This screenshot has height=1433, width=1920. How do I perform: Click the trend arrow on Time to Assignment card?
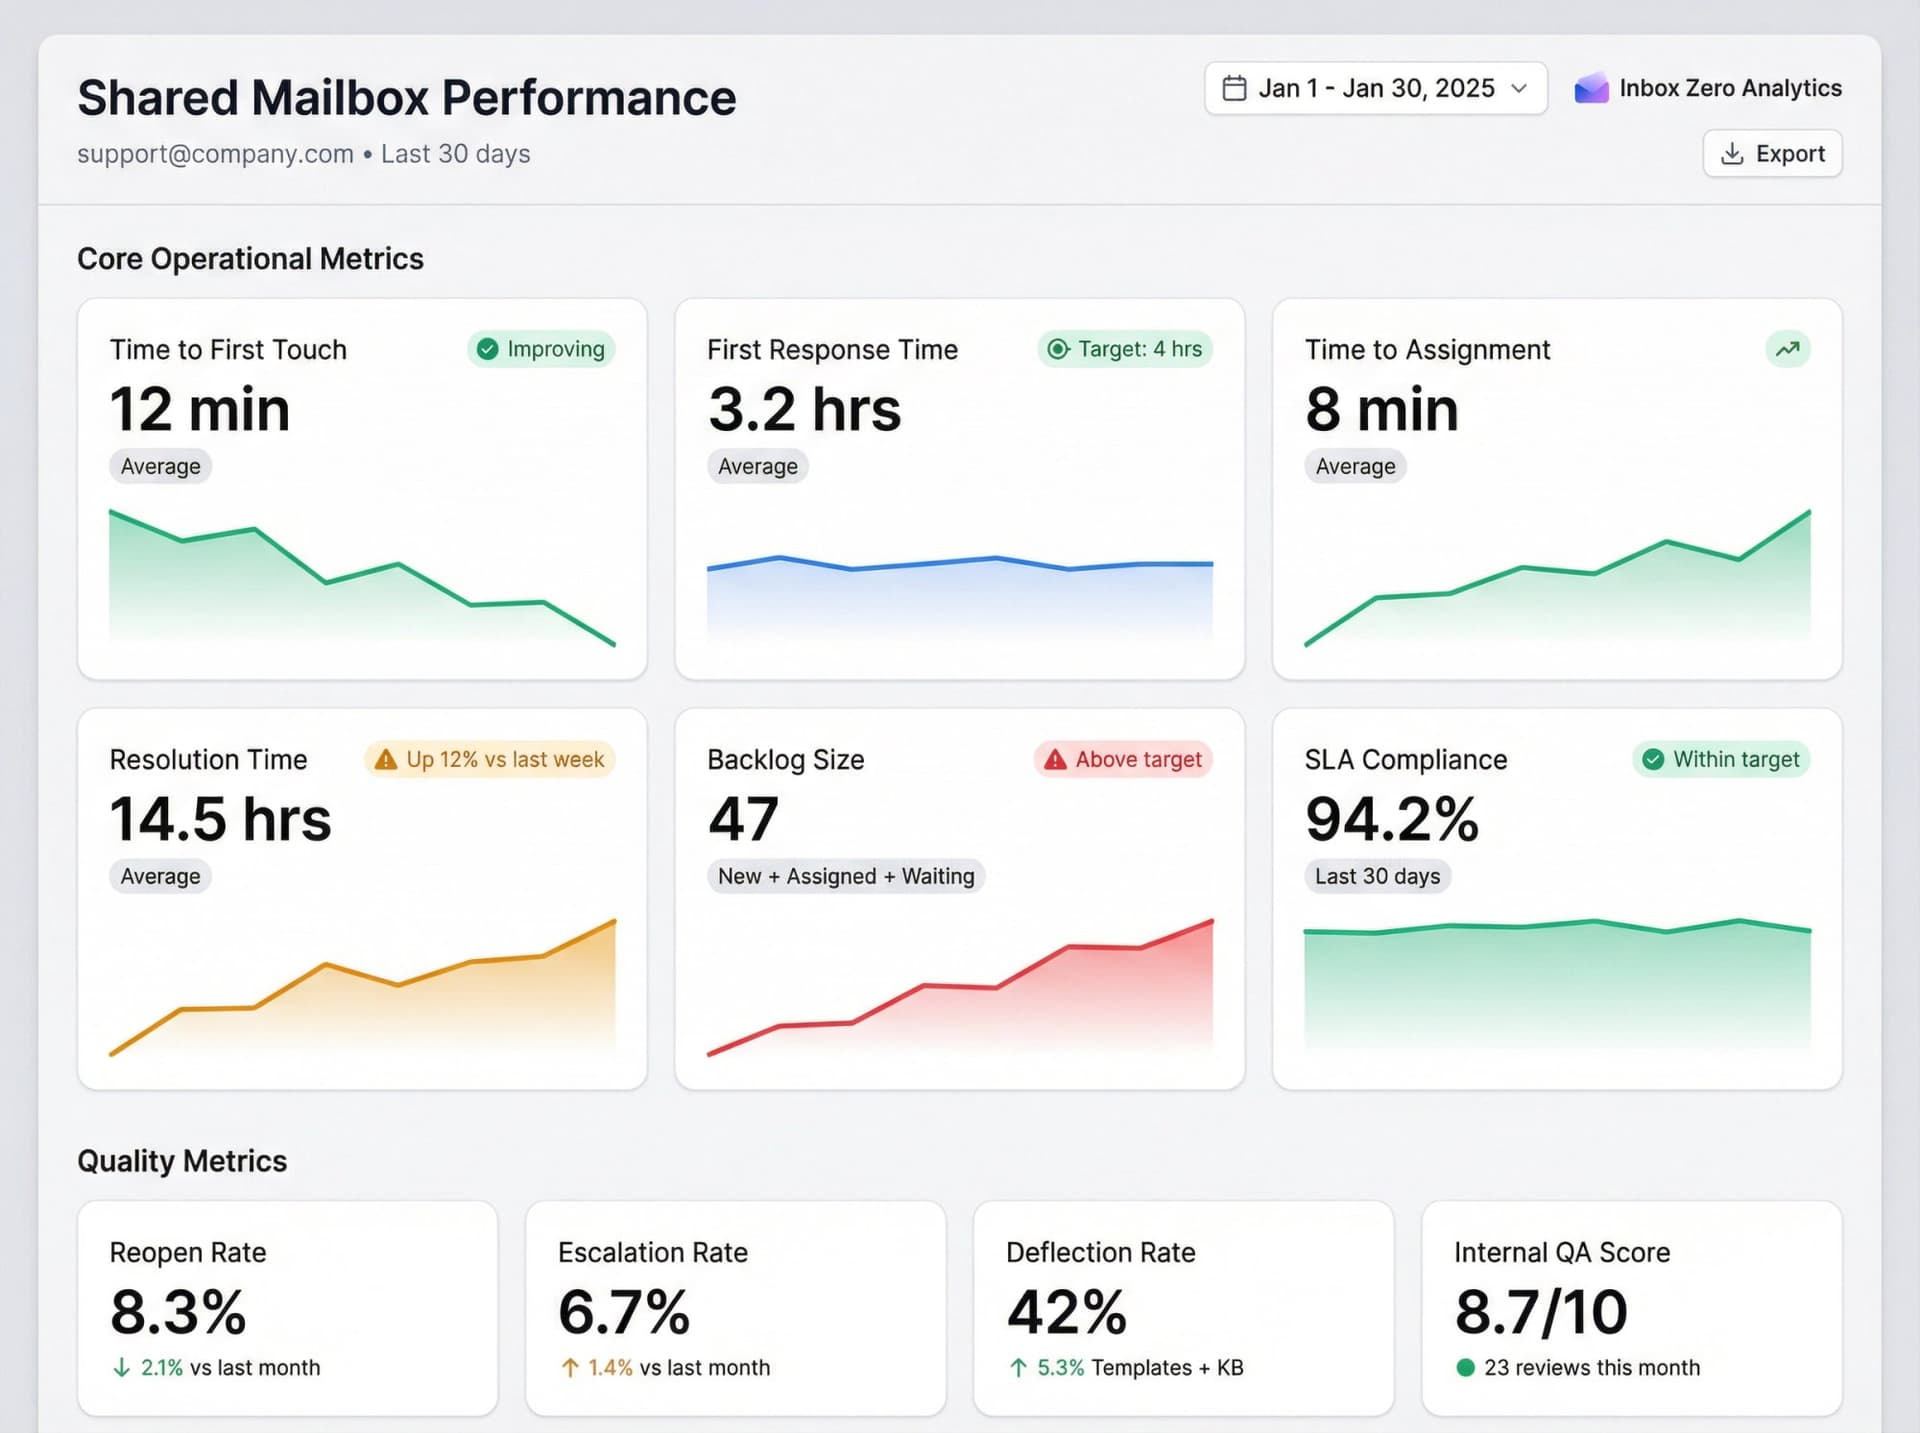(1787, 349)
